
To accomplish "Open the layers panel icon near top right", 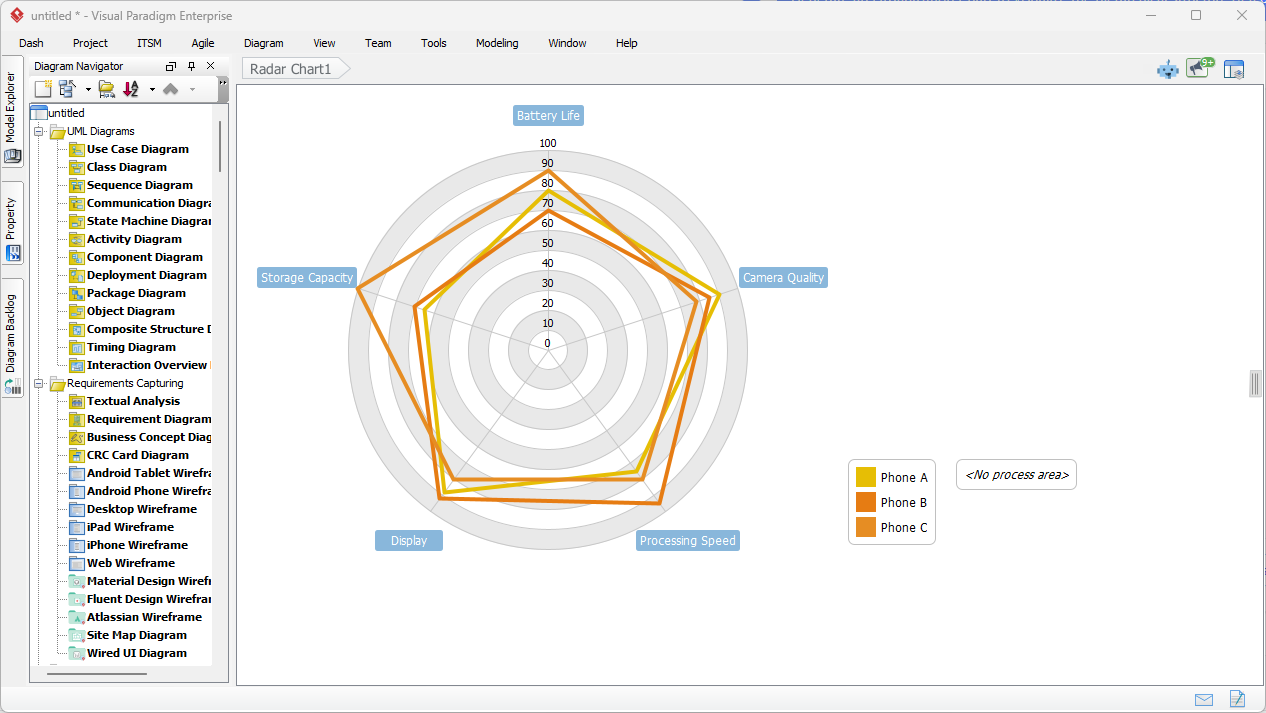I will (1233, 69).
